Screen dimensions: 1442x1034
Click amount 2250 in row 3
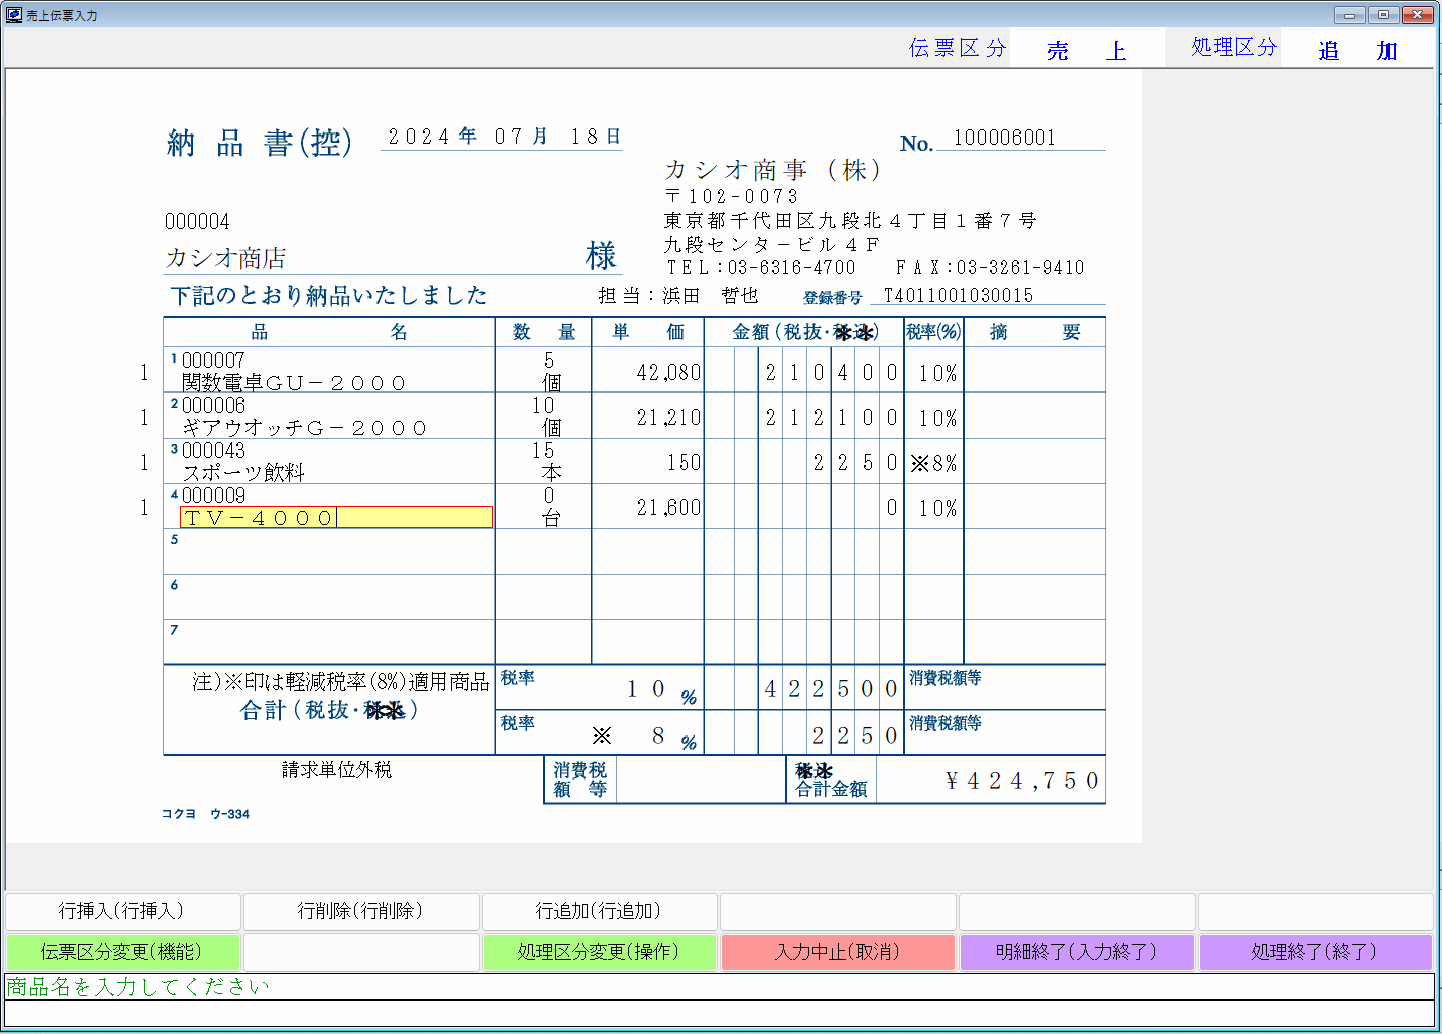855,463
